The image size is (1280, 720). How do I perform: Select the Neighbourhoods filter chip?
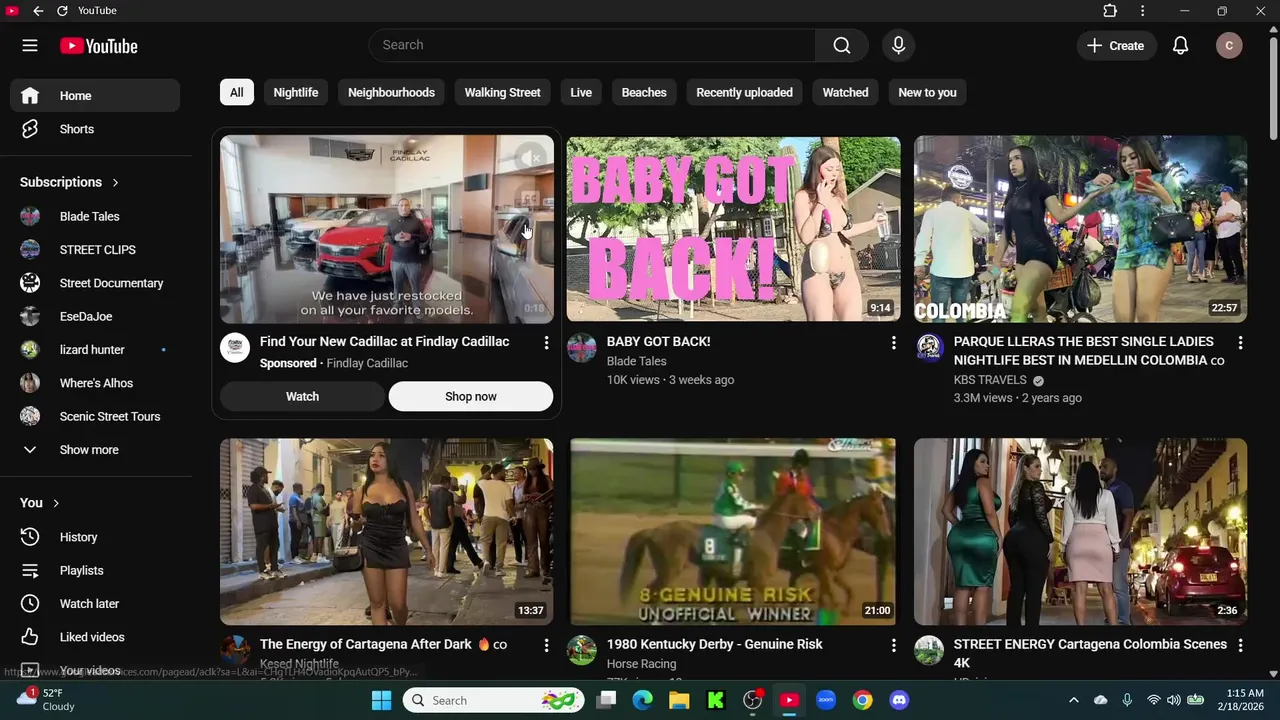pos(391,92)
